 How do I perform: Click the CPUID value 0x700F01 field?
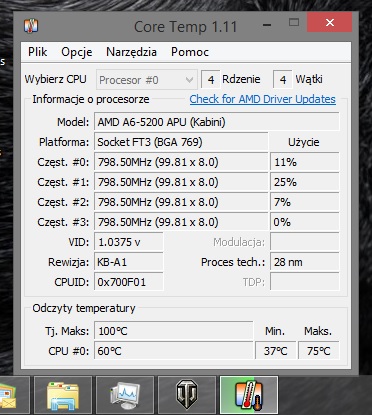pyautogui.click(x=129, y=282)
